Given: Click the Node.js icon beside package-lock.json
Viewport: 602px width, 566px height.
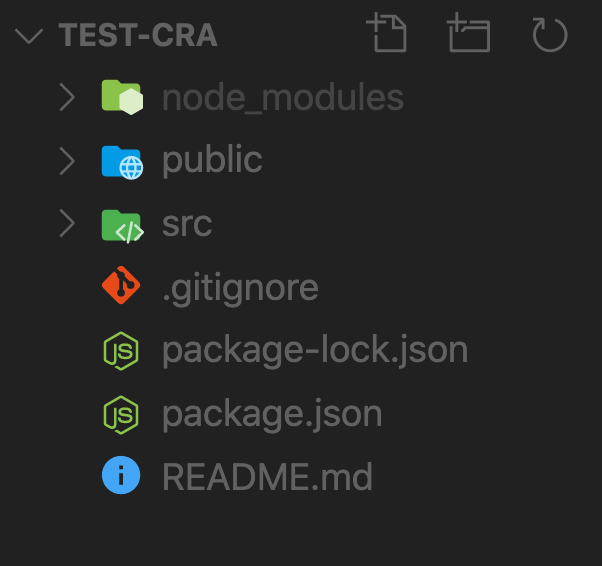Looking at the screenshot, I should pos(121,351).
